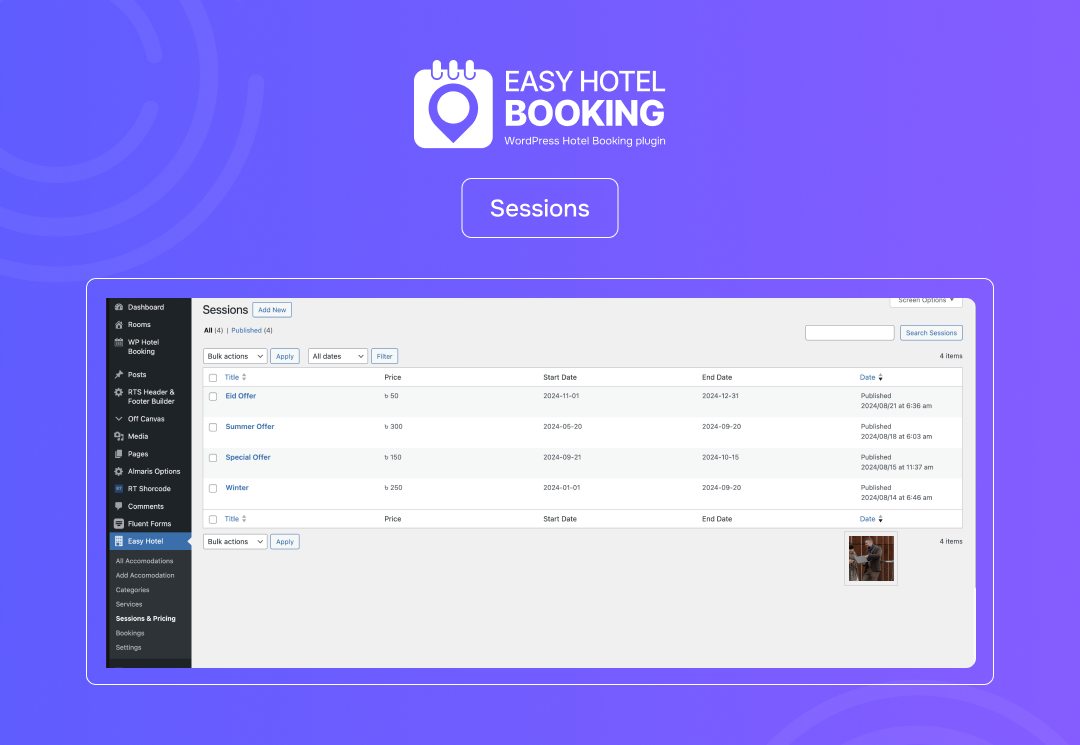Open the Eid Offer session link
1080x745 pixels.
coord(240,396)
